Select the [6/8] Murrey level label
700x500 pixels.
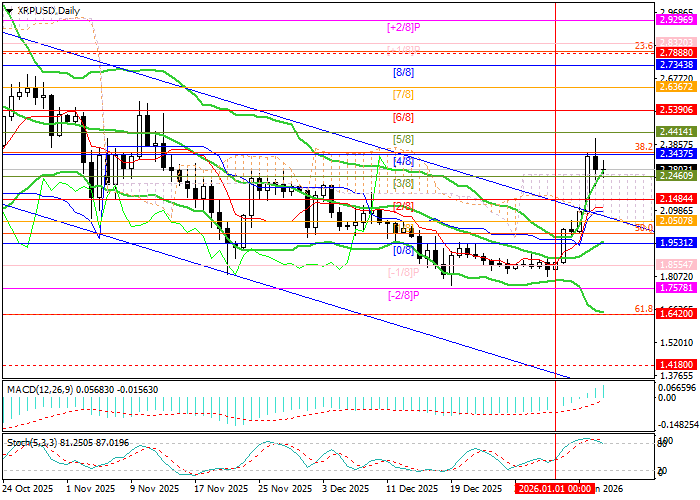pos(404,117)
